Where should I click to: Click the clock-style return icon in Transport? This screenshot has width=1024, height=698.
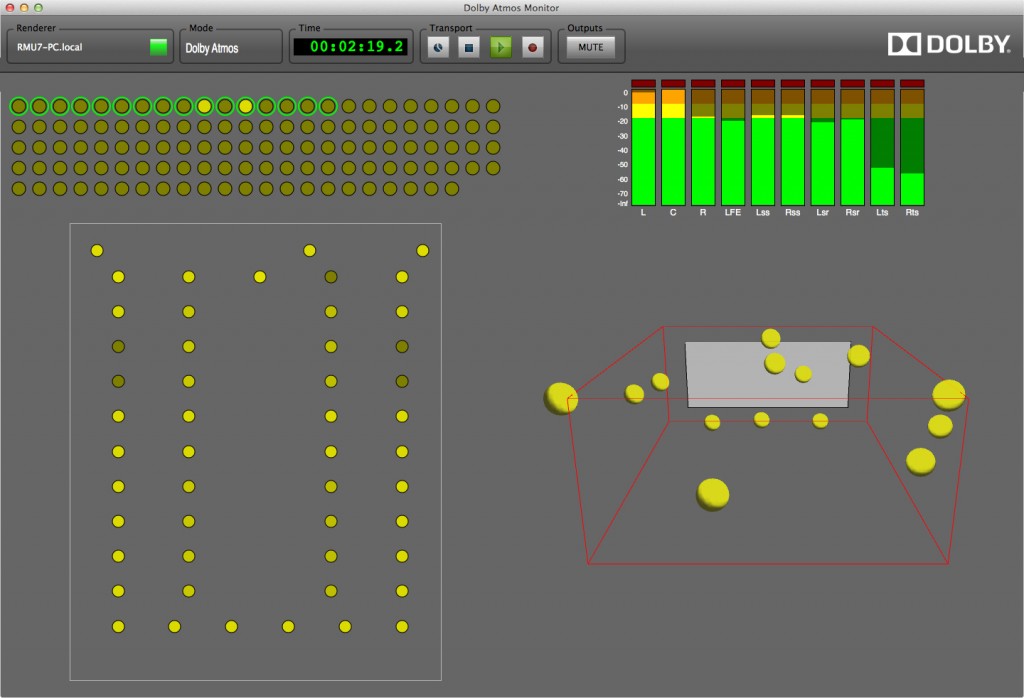437,46
